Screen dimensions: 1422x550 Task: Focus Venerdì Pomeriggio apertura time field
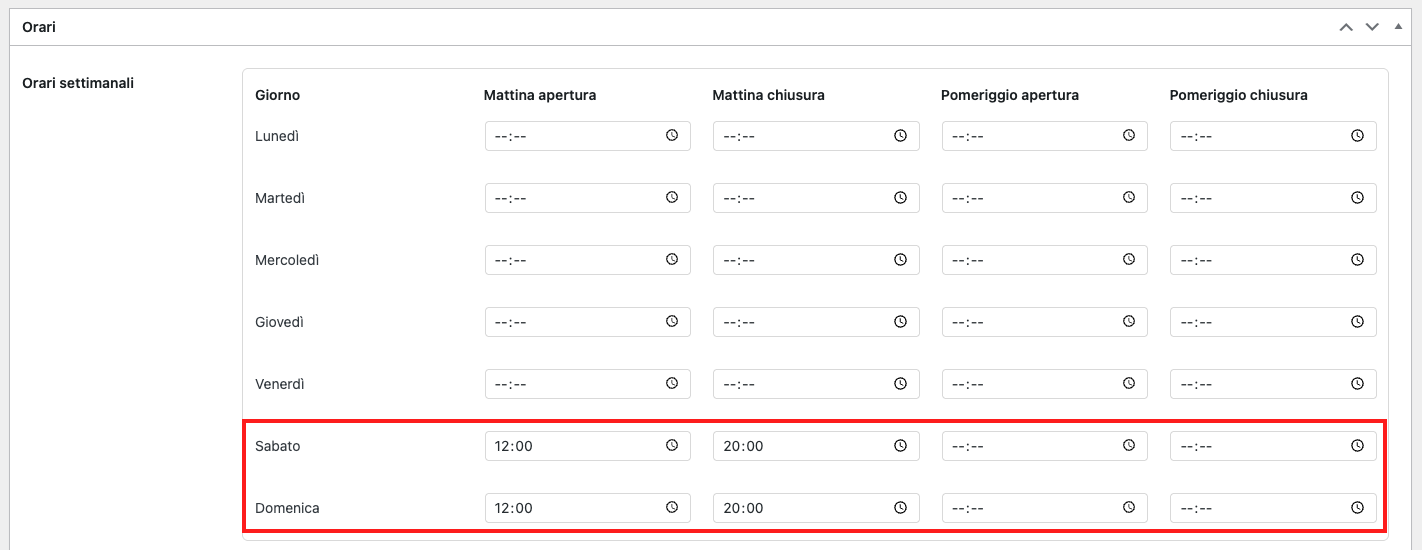(x=1045, y=384)
